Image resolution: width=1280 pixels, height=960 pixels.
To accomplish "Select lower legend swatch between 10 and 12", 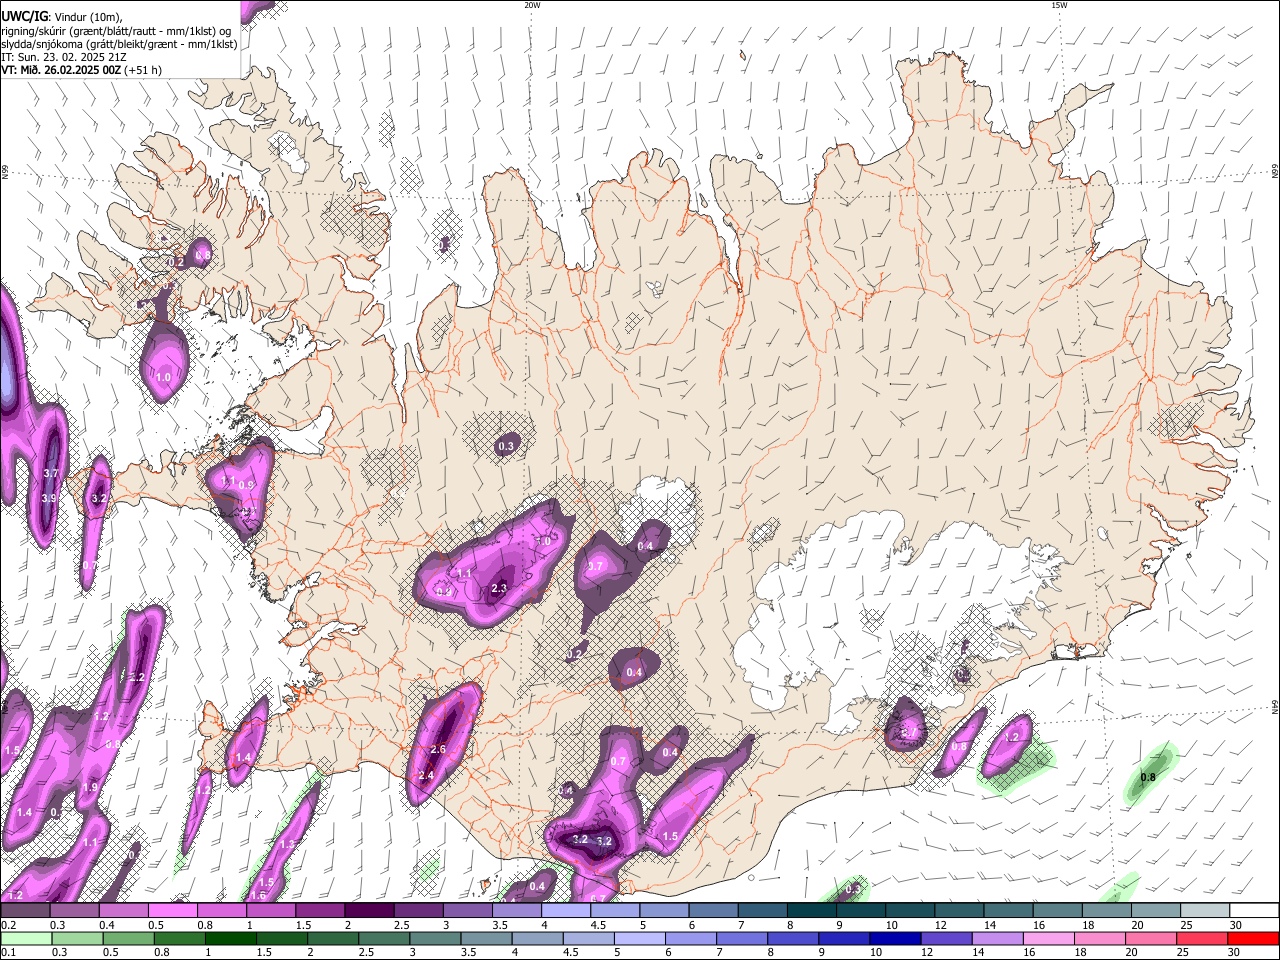I will coord(895,938).
